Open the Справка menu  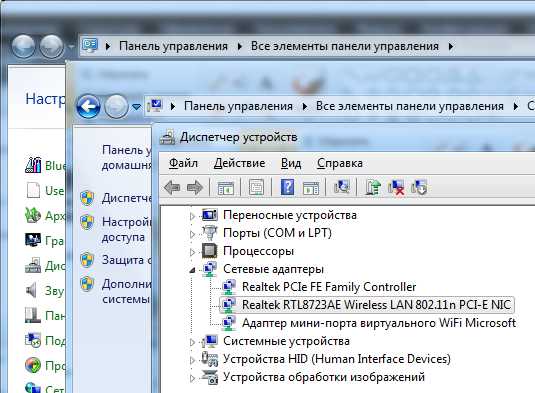pos(339,163)
